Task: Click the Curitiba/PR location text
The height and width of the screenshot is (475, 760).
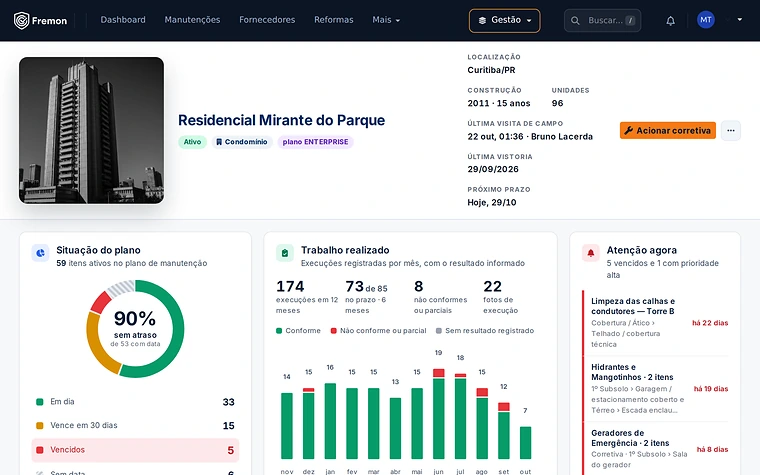Action: (491, 70)
